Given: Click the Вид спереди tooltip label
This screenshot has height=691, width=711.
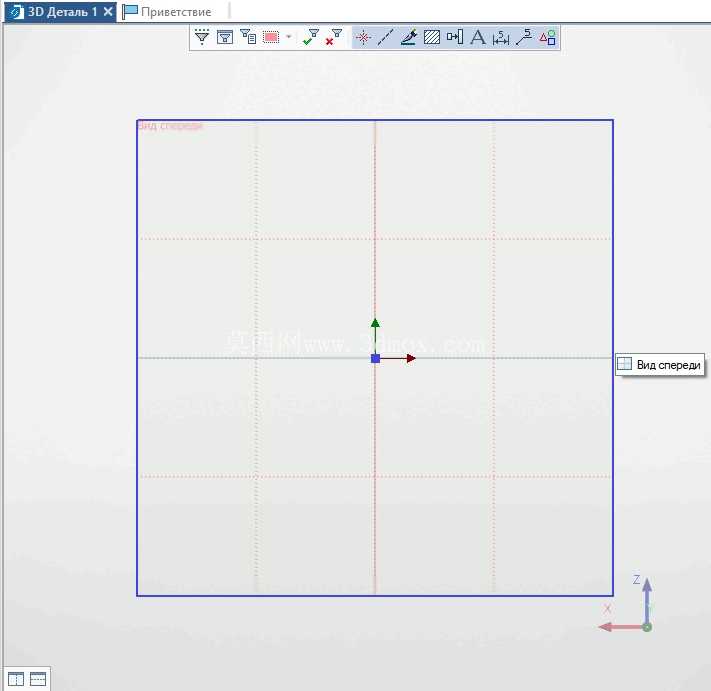Looking at the screenshot, I should coord(660,365).
